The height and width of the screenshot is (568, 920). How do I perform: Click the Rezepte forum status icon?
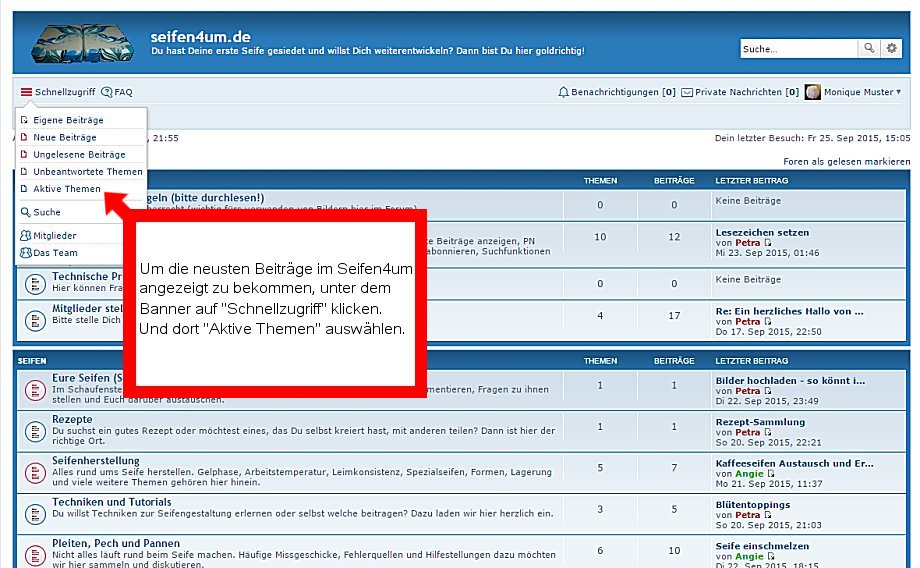[34, 428]
